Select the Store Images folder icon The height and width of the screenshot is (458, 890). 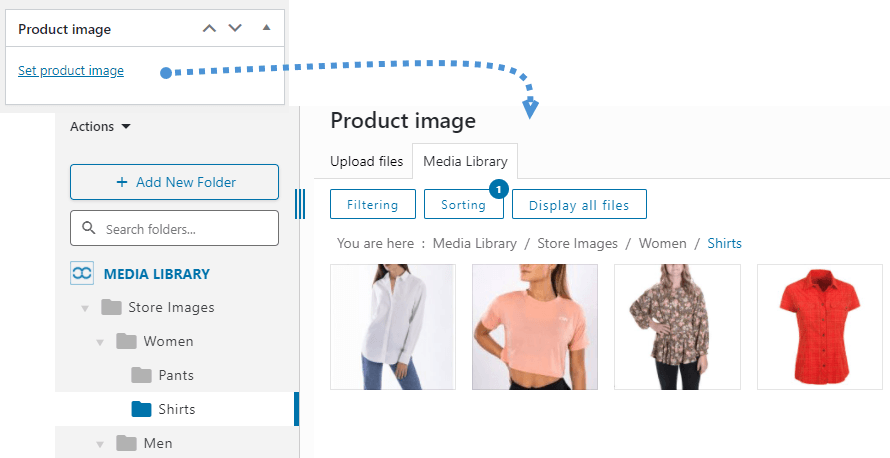112,307
